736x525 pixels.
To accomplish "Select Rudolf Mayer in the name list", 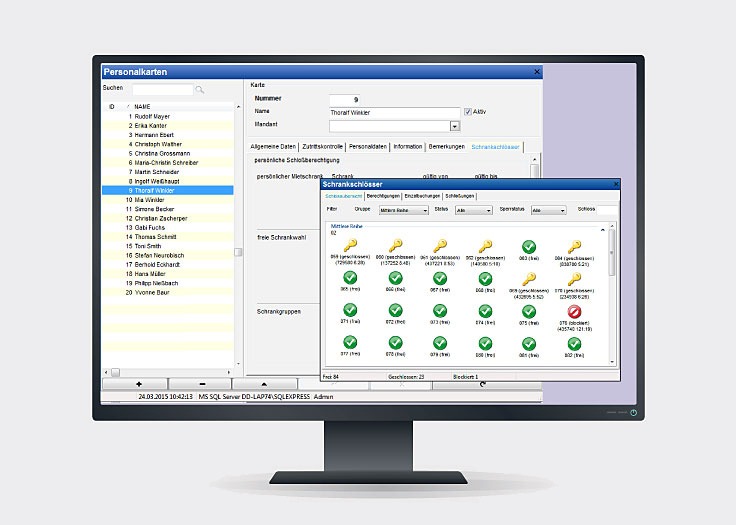I will pyautogui.click(x=154, y=116).
